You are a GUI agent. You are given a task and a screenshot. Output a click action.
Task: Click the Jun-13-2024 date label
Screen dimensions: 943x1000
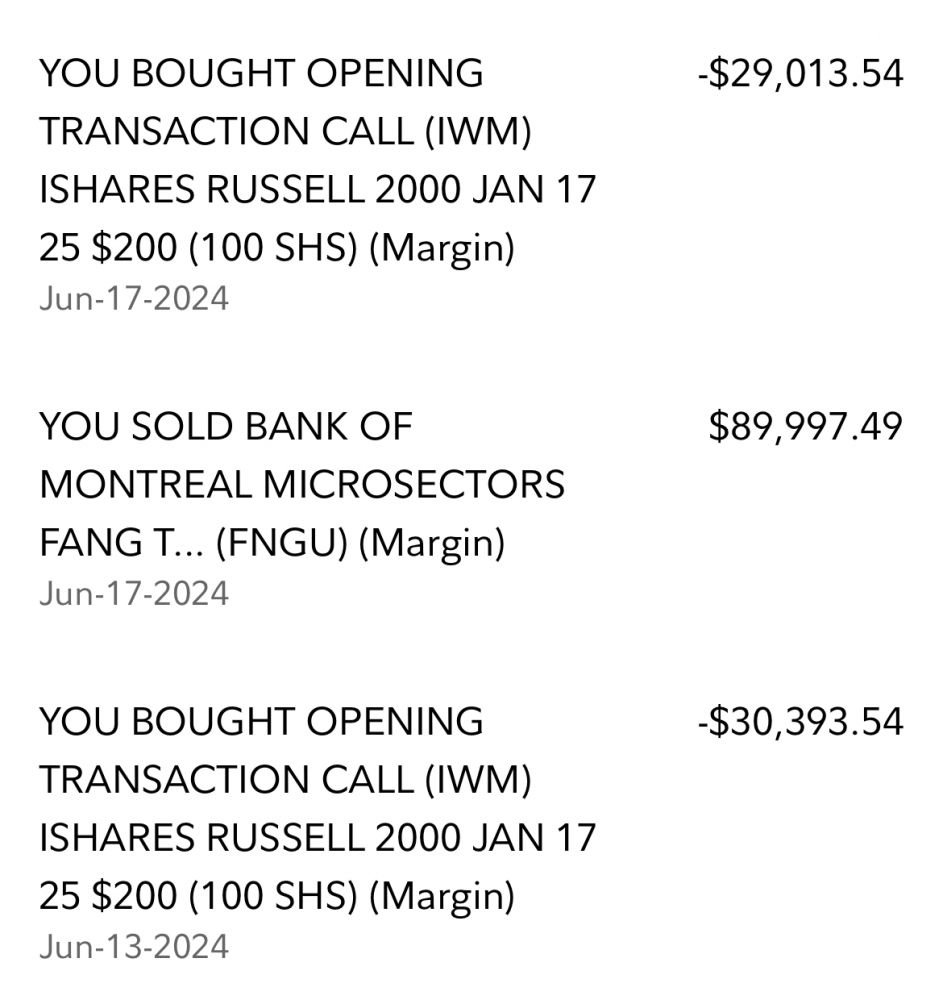134,947
